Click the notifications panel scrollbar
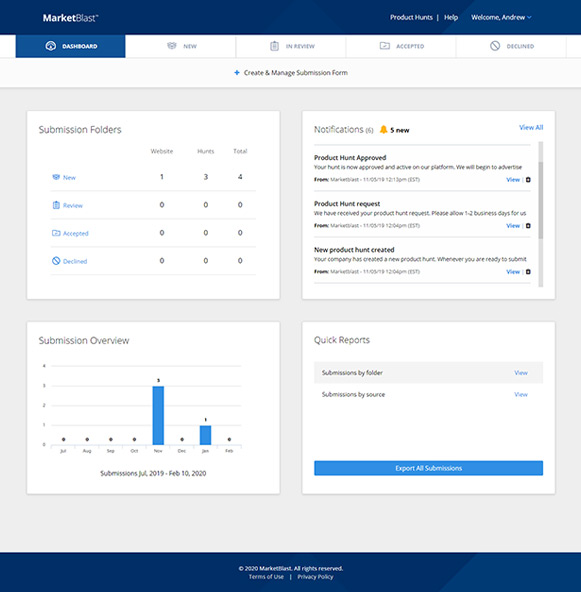Image resolution: width=581 pixels, height=592 pixels. coord(541,200)
